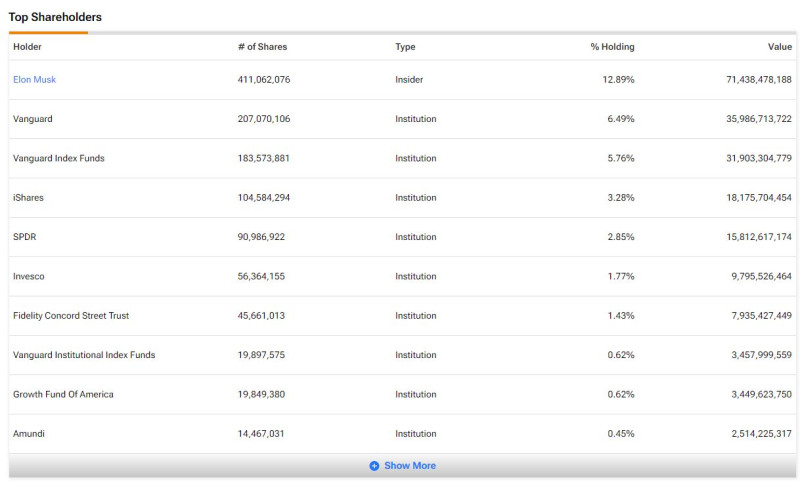Open the Elon Musk holder link
This screenshot has width=800, height=482.
coord(35,80)
